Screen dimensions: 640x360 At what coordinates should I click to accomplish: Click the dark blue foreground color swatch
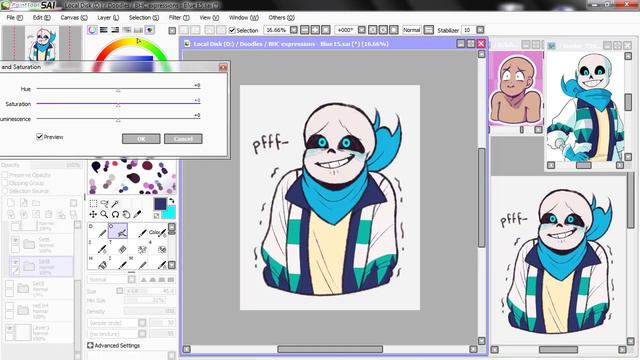pyautogui.click(x=160, y=204)
